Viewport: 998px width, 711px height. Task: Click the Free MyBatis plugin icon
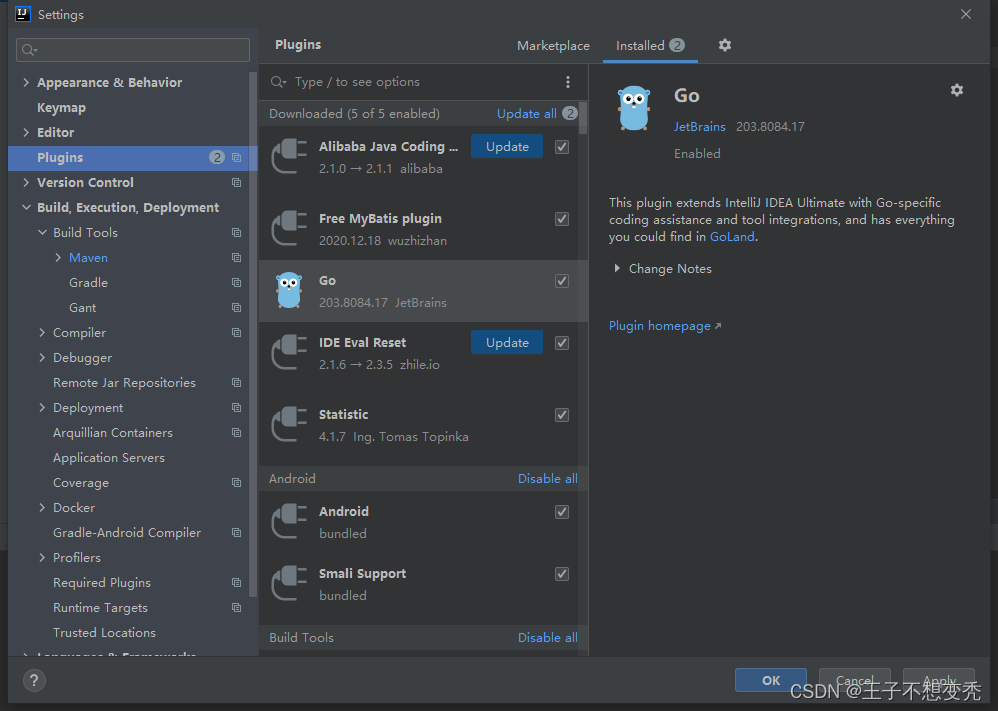(x=289, y=229)
